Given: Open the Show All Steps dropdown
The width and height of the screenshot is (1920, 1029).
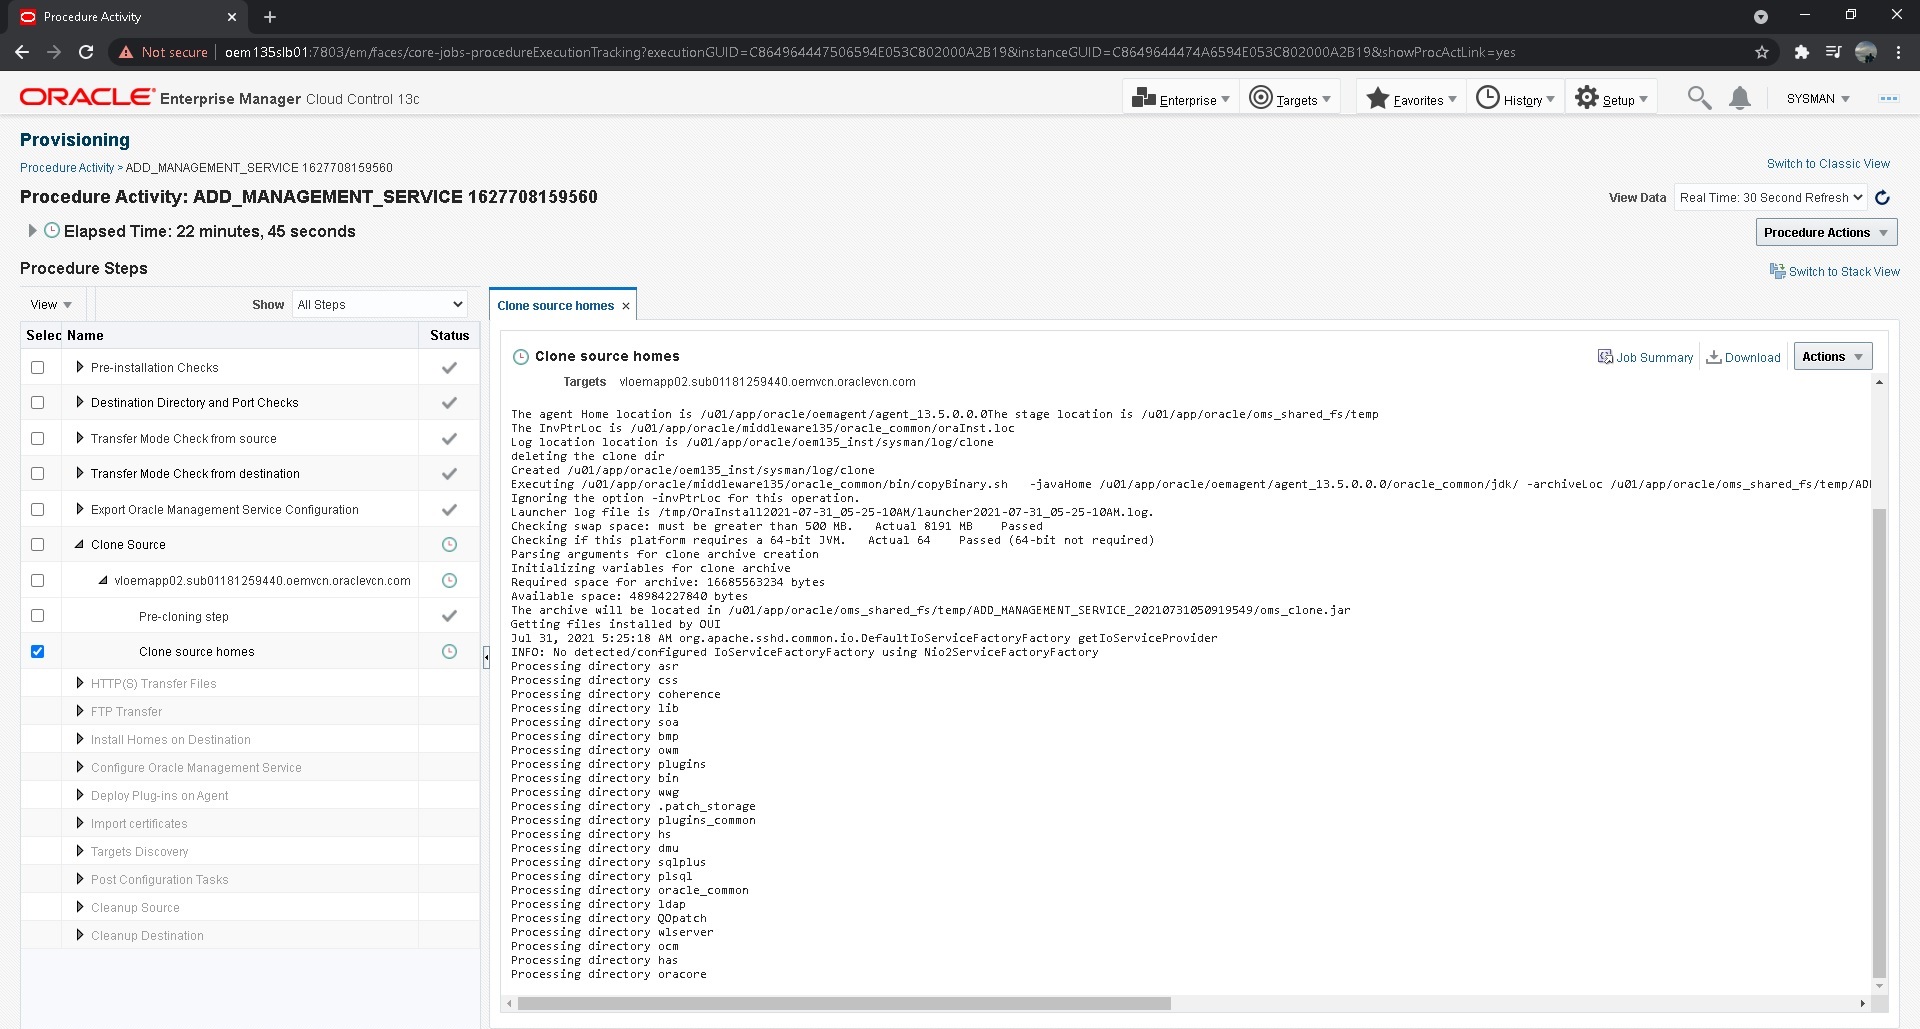Looking at the screenshot, I should tap(379, 304).
